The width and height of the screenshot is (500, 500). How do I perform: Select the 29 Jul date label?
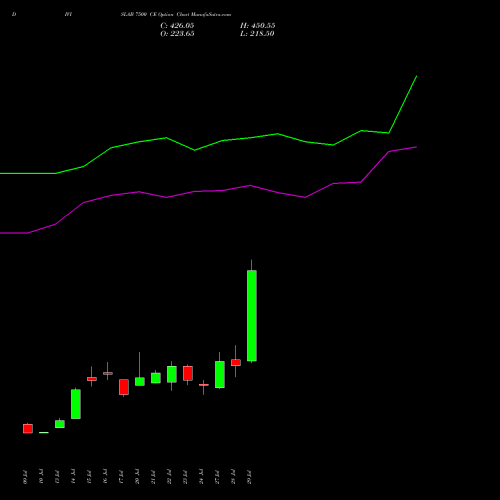(249, 477)
